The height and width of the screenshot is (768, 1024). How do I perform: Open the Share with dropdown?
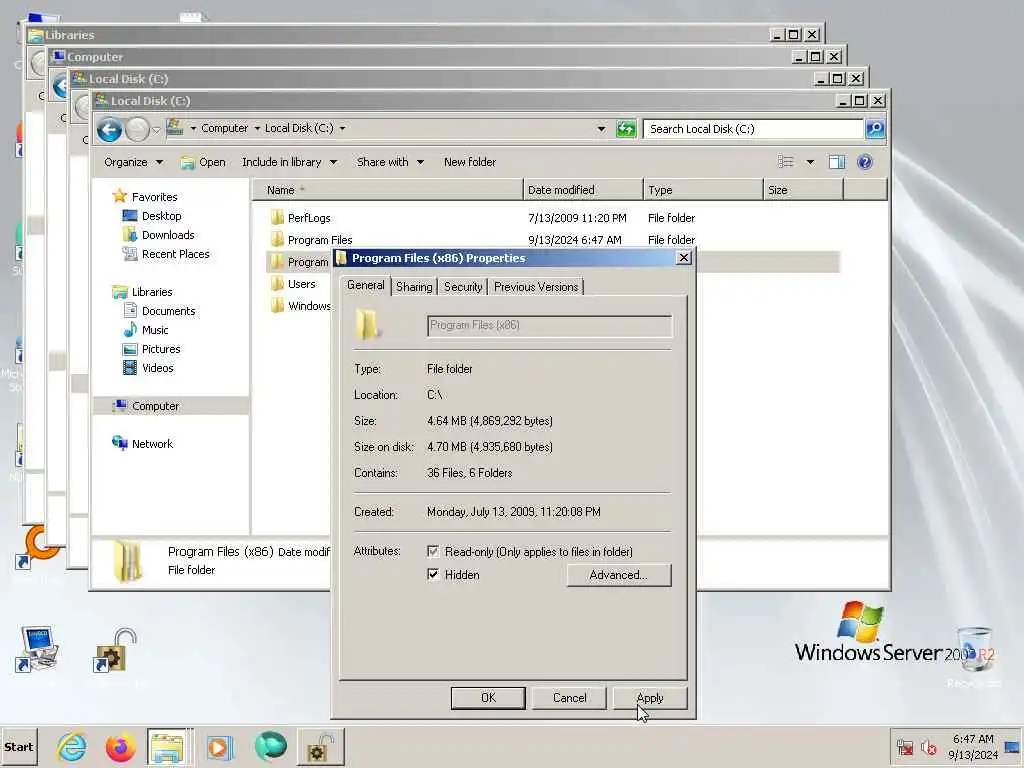coord(390,162)
